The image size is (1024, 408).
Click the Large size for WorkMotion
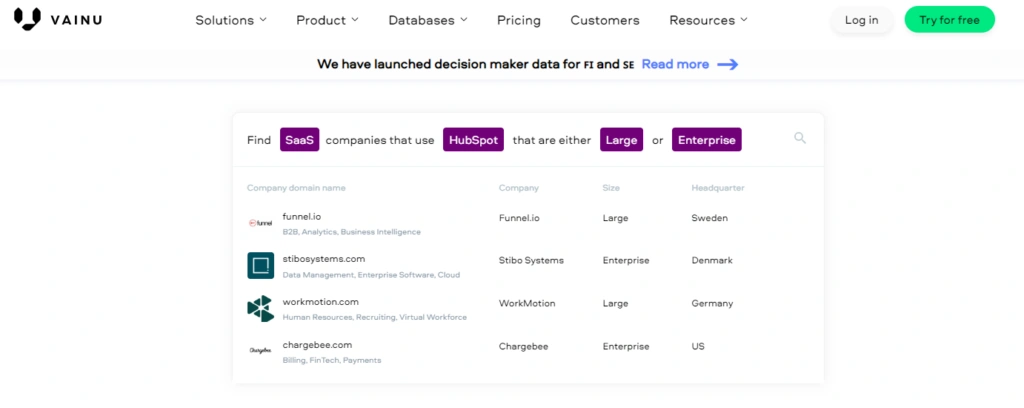pos(615,304)
